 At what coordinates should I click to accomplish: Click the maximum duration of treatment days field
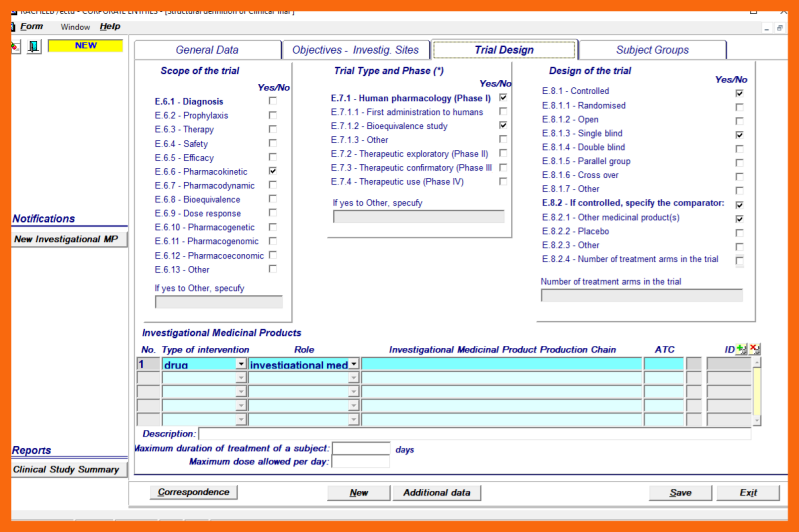tap(361, 448)
